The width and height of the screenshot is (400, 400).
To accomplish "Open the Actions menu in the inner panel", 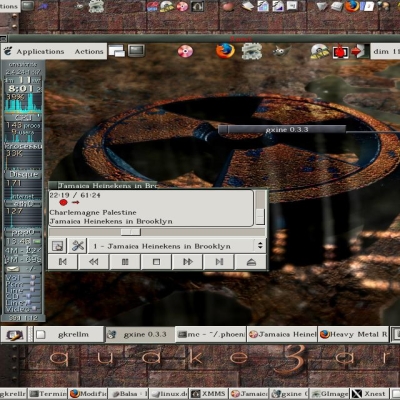I will [x=89, y=51].
